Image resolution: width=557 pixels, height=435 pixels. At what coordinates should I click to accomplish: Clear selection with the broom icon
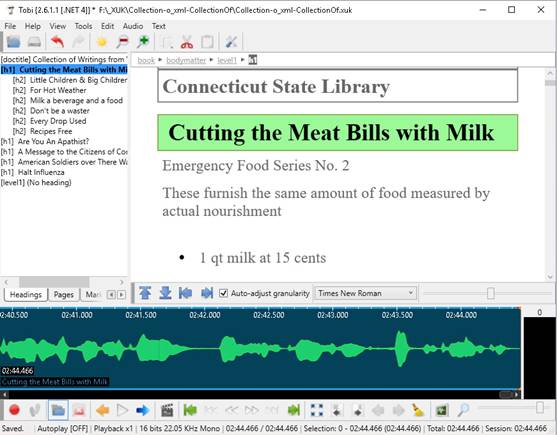coord(418,410)
